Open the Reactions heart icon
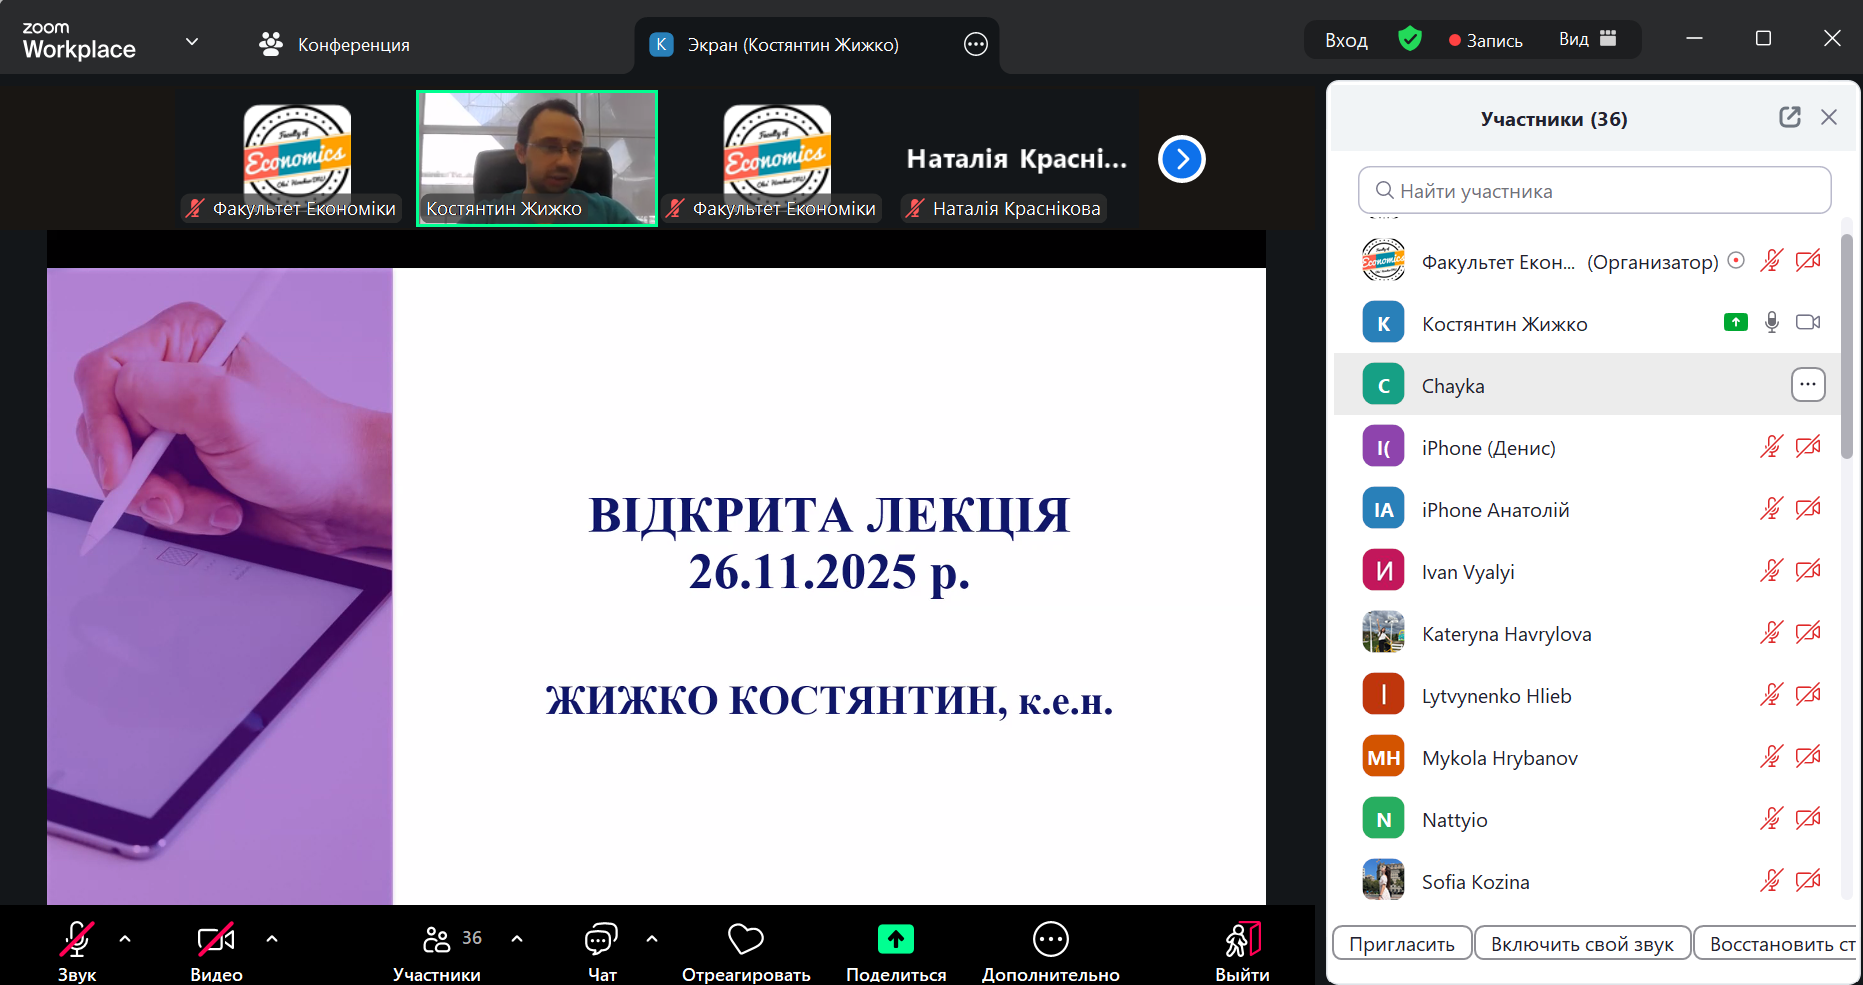This screenshot has width=1863, height=985. click(745, 939)
